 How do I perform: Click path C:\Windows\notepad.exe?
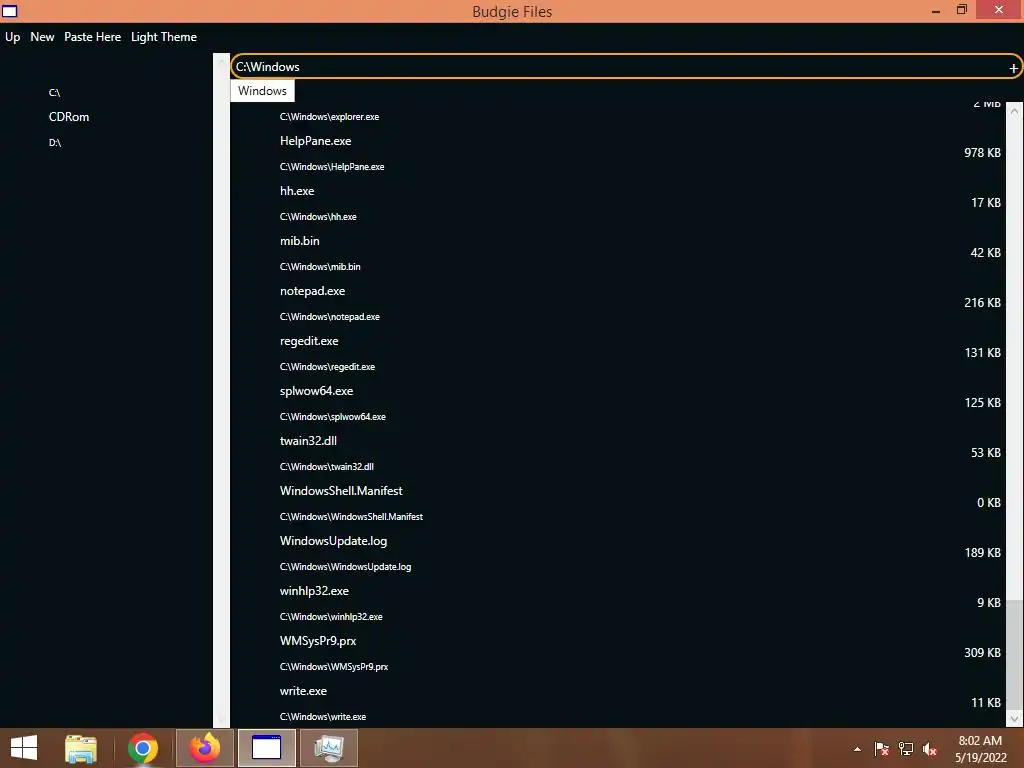pyautogui.click(x=330, y=317)
